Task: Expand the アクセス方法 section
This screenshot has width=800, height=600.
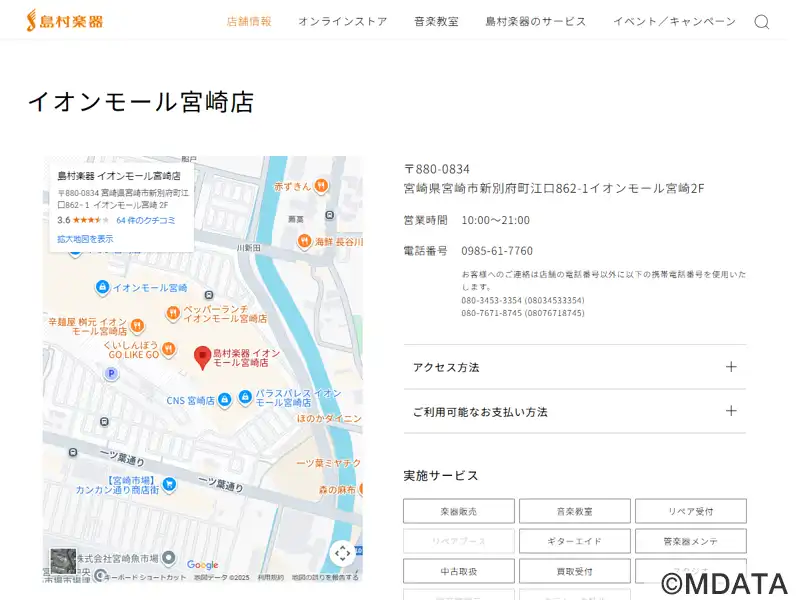Action: tap(574, 367)
